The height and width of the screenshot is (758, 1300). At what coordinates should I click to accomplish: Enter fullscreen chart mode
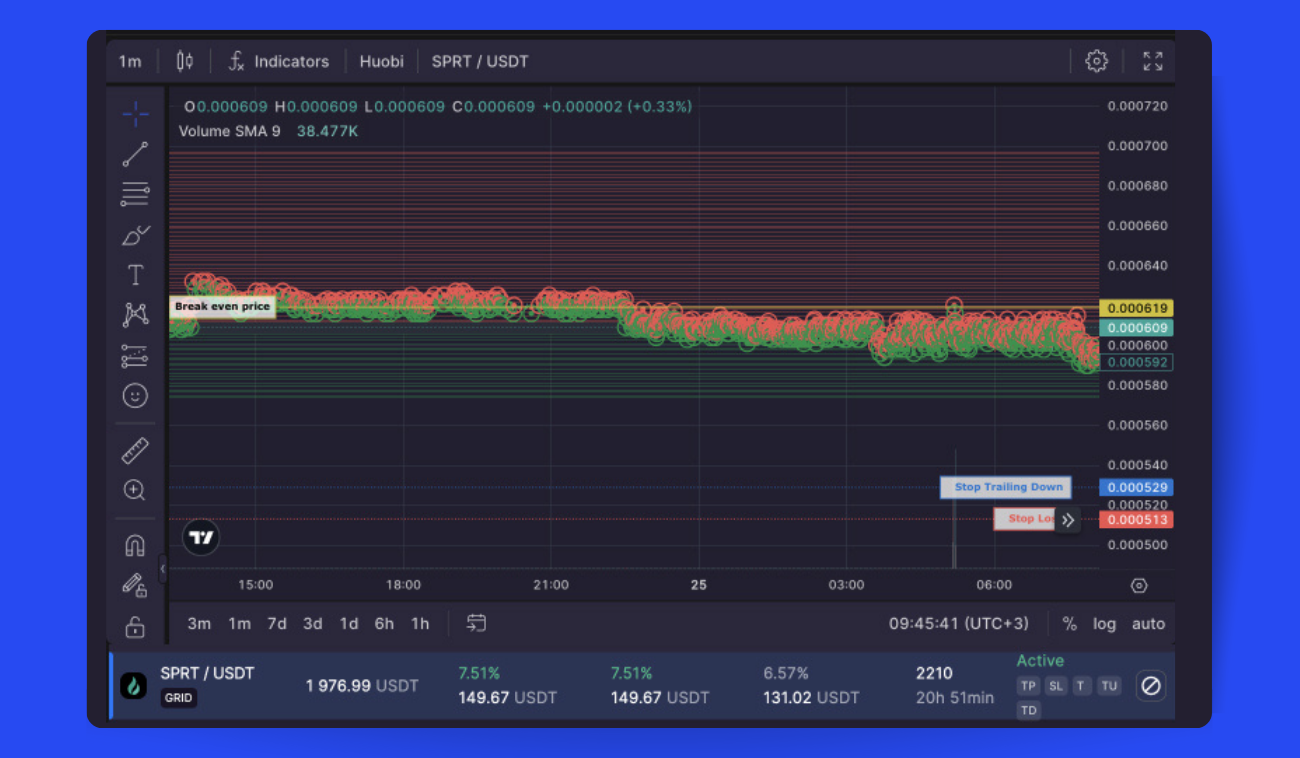click(1153, 61)
